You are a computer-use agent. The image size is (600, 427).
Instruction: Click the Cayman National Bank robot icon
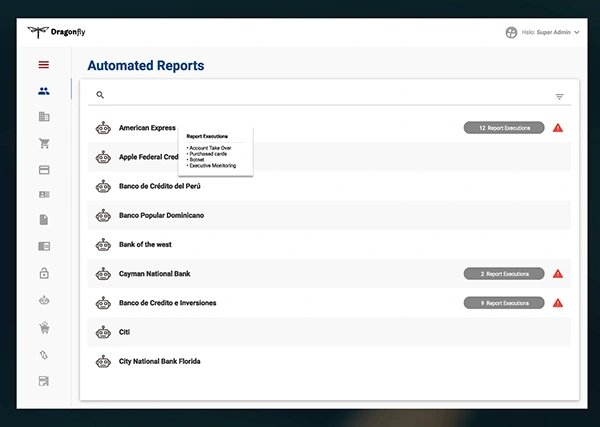click(103, 274)
